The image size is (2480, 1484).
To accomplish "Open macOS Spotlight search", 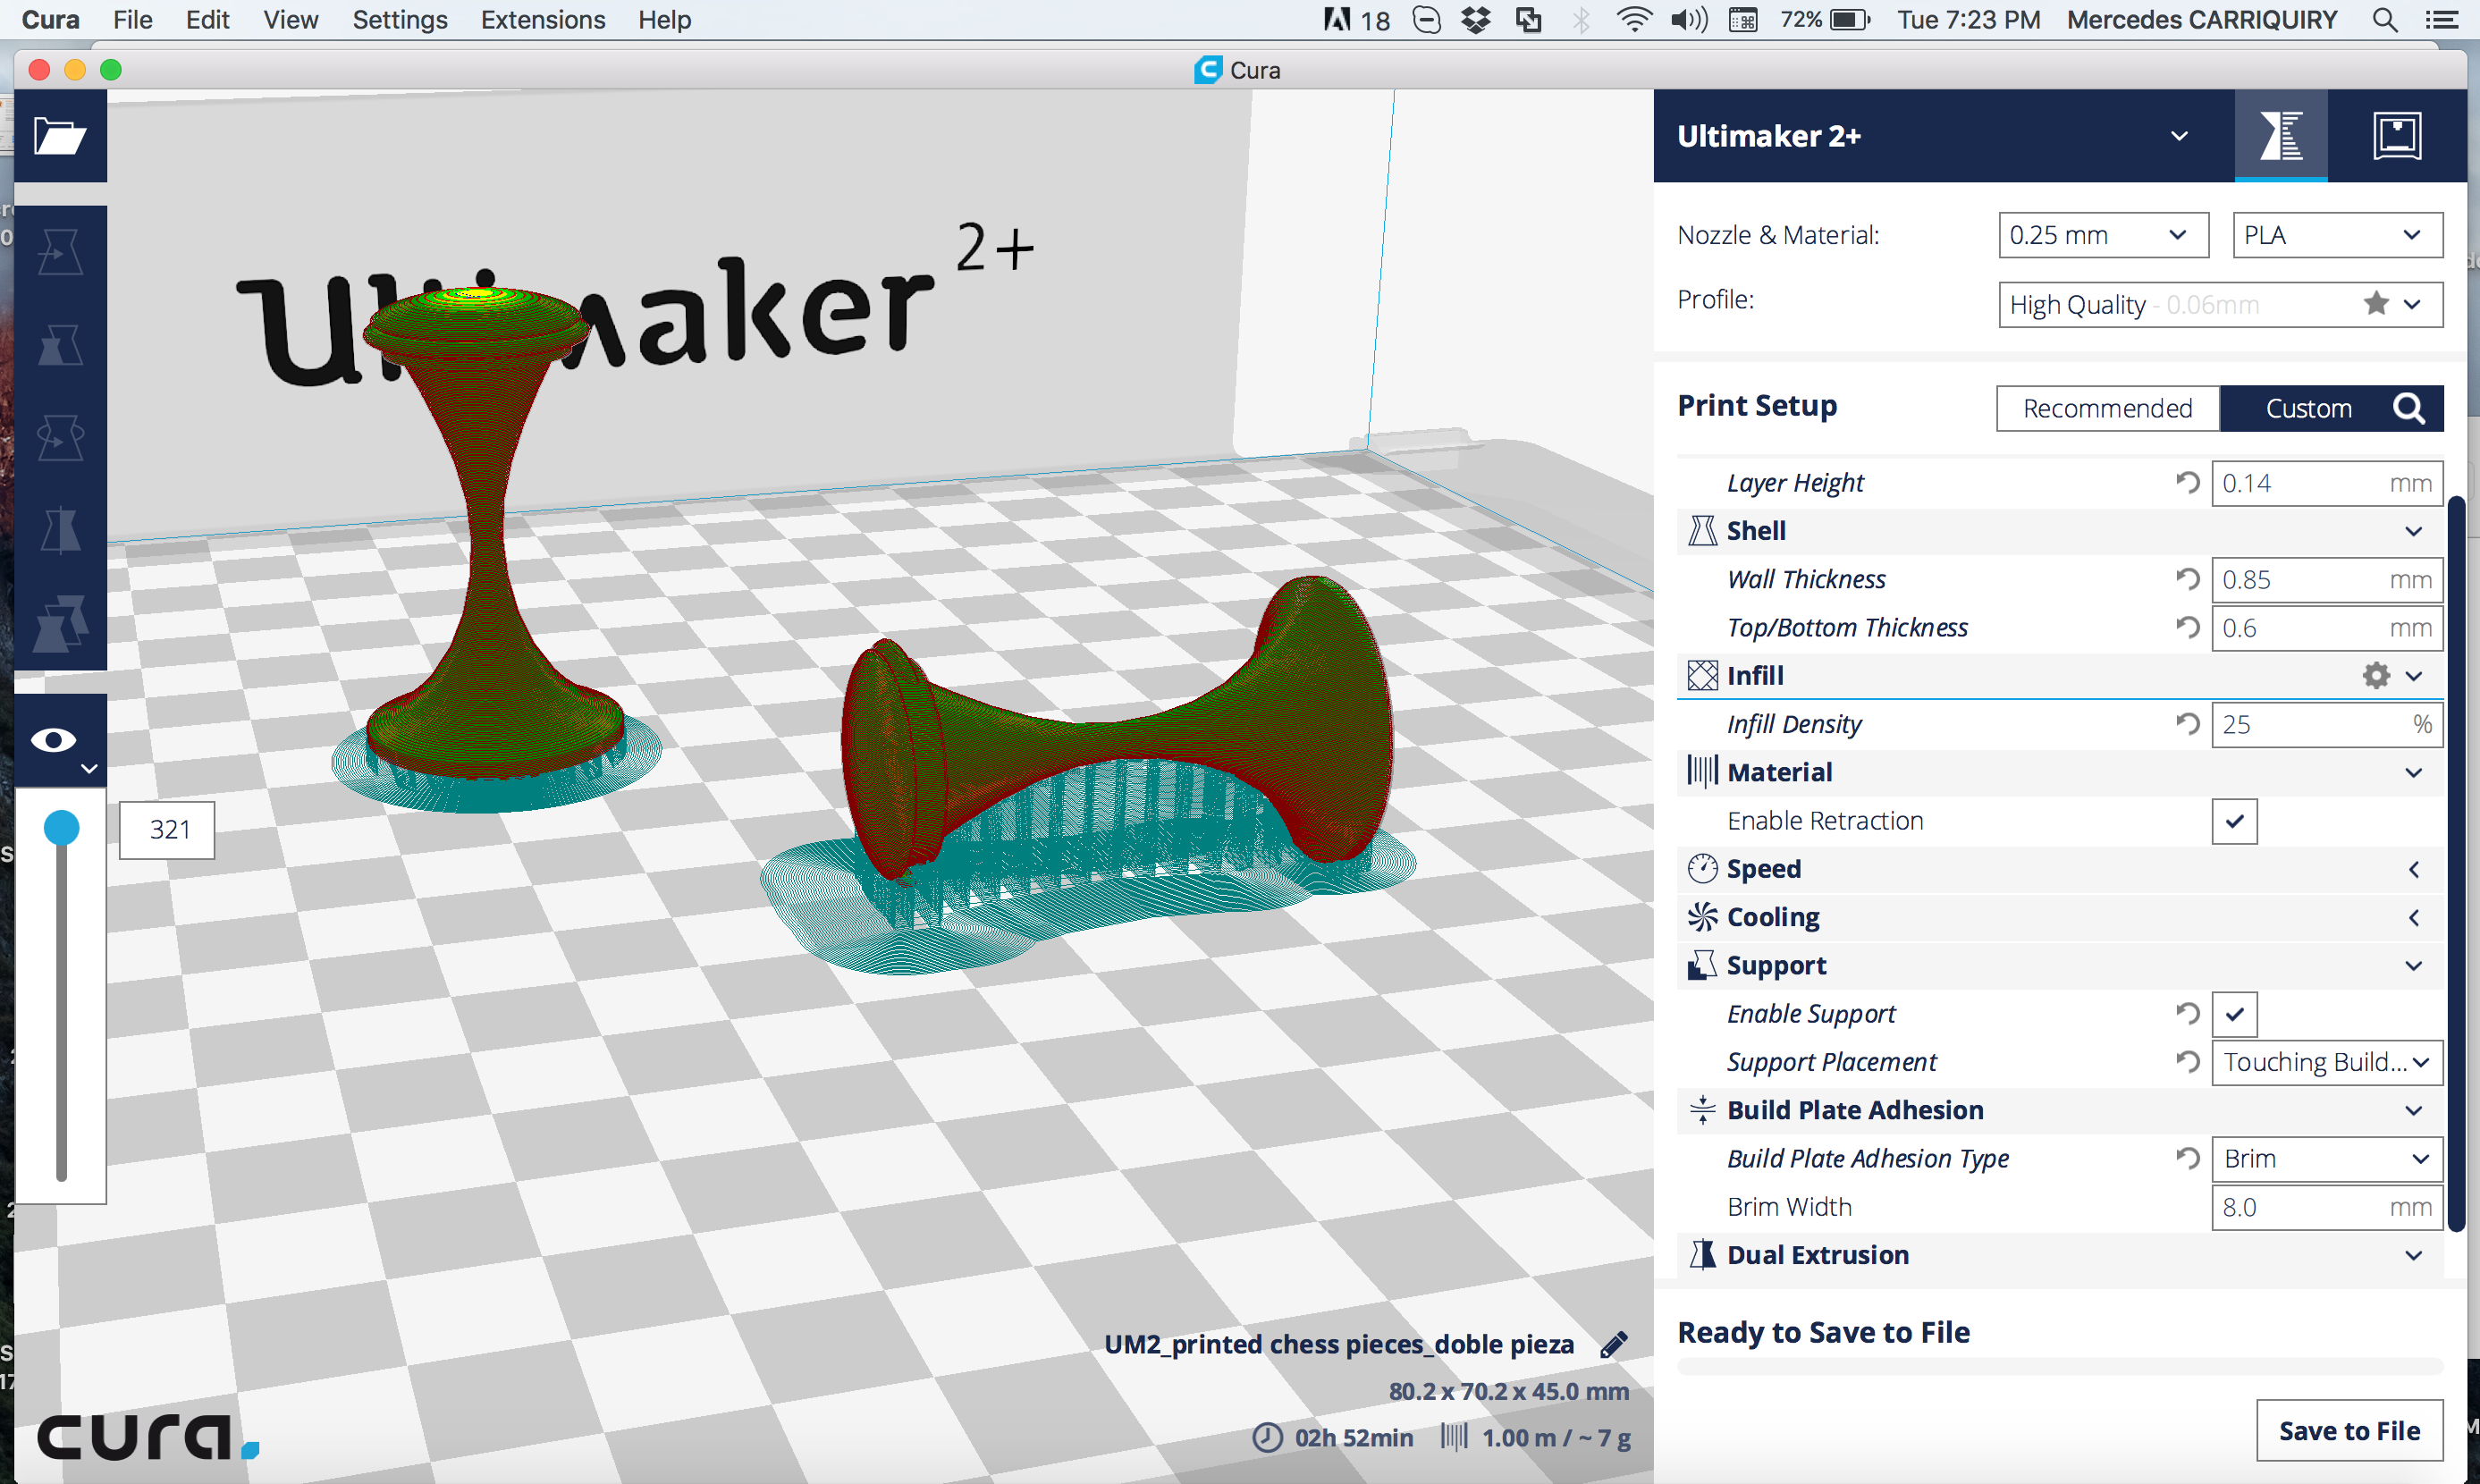I will click(x=2385, y=20).
